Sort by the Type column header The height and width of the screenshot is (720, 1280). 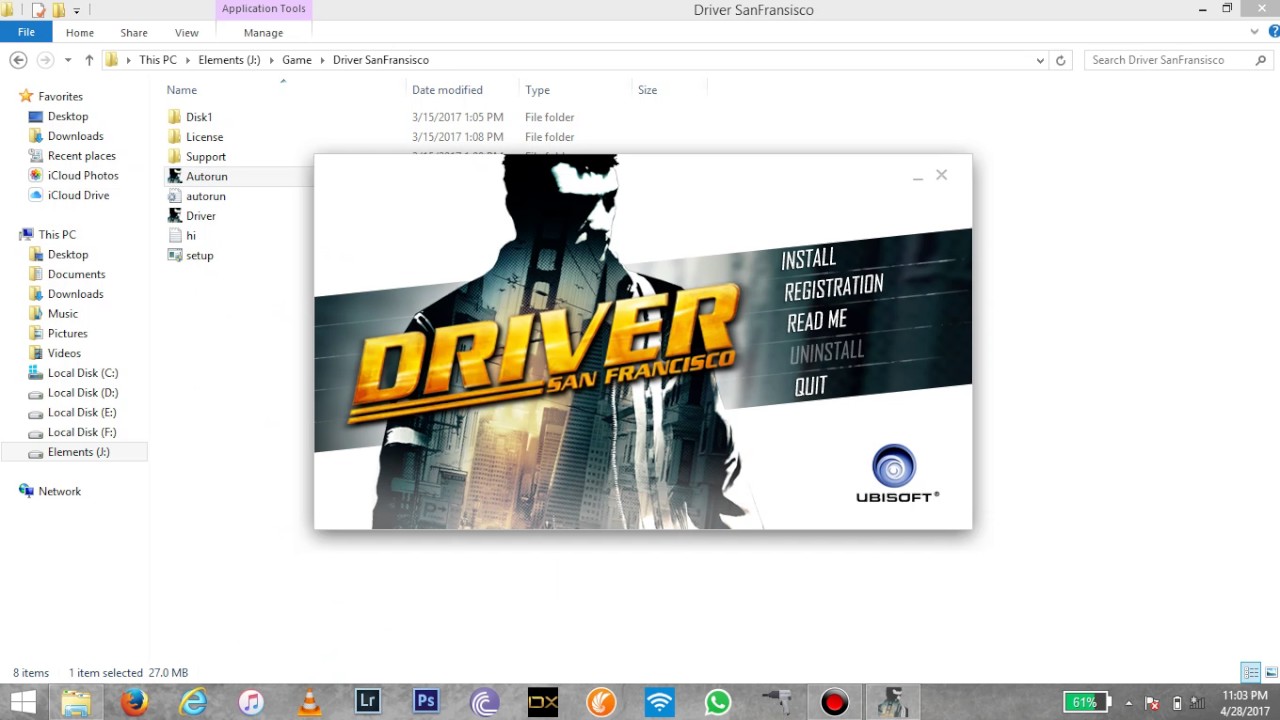tap(538, 90)
